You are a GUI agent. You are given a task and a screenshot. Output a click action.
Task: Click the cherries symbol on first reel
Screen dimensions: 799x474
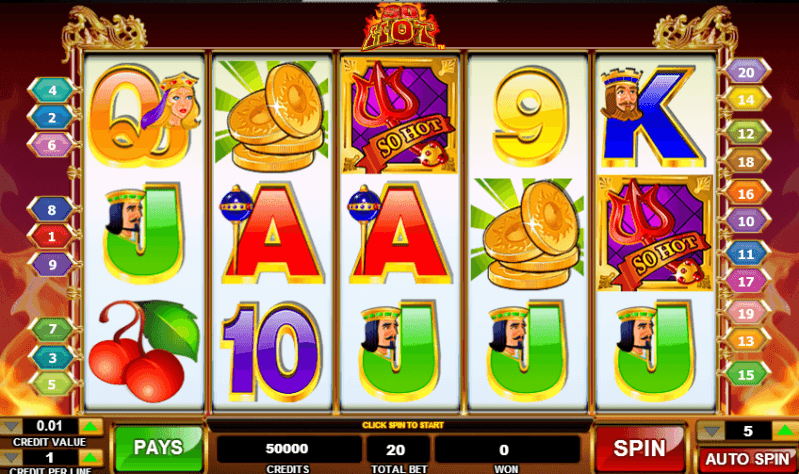point(144,349)
